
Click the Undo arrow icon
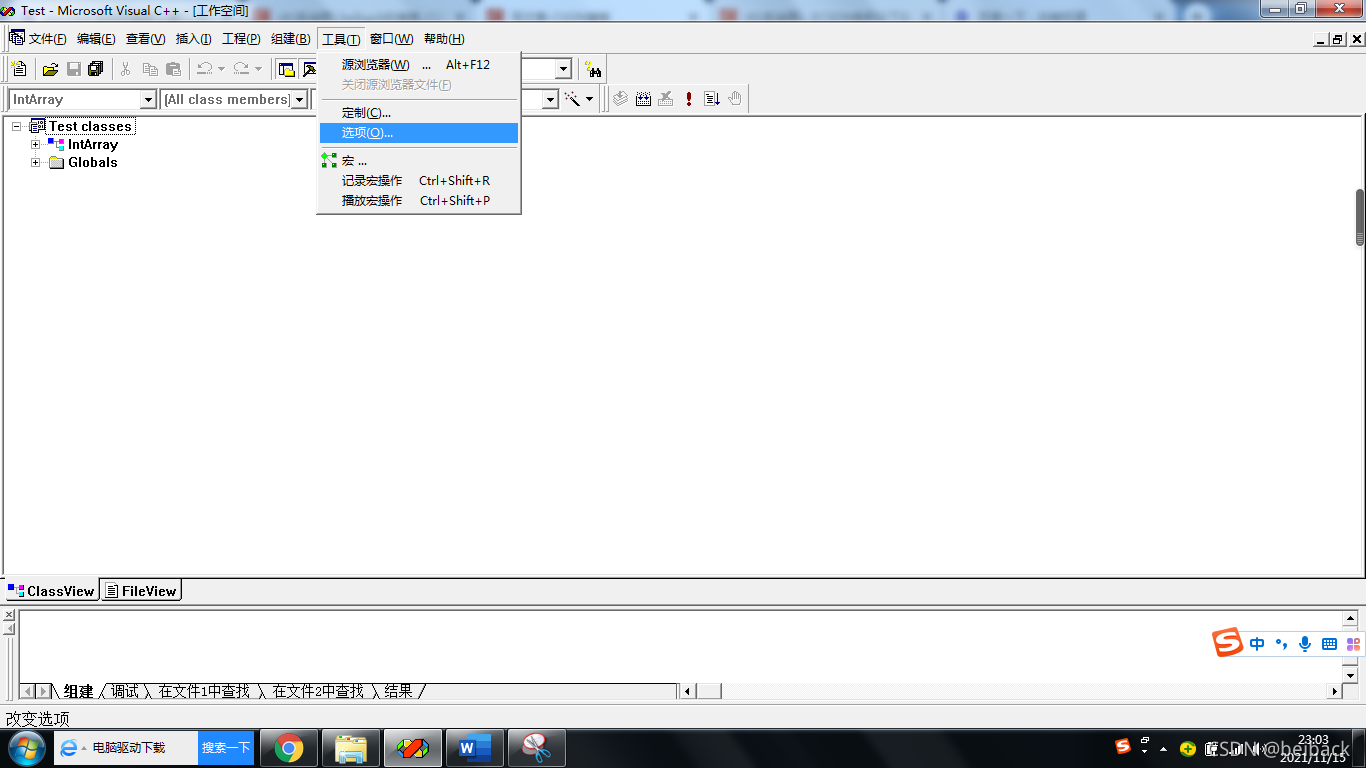(204, 69)
